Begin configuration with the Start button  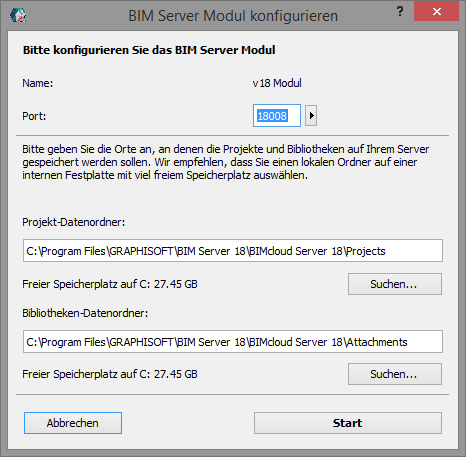pyautogui.click(x=348, y=423)
